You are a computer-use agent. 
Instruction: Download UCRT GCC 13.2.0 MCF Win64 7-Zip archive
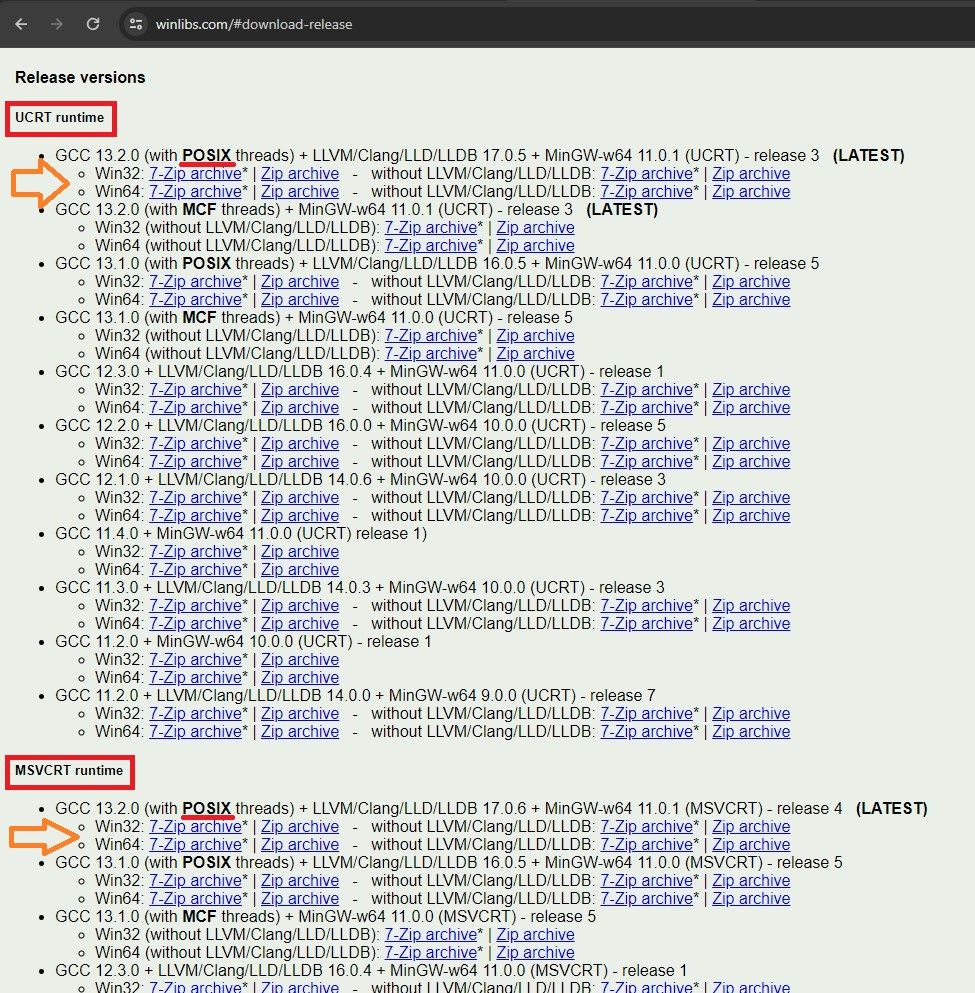click(x=431, y=245)
